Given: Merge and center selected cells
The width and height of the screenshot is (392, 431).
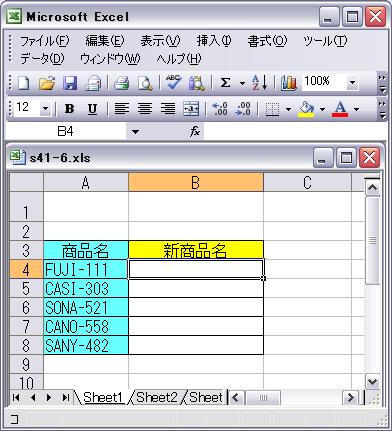Looking at the screenshot, I should pyautogui.click(x=191, y=109).
